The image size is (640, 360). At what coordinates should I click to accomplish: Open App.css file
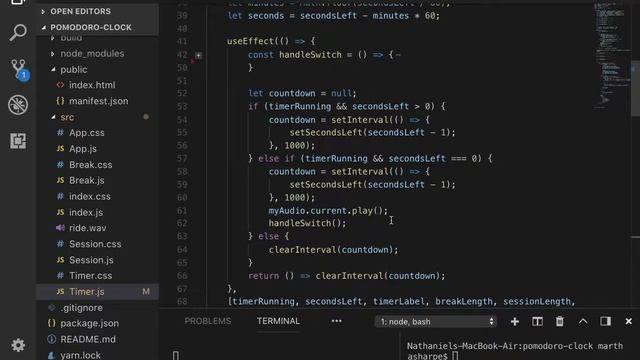tap(87, 133)
